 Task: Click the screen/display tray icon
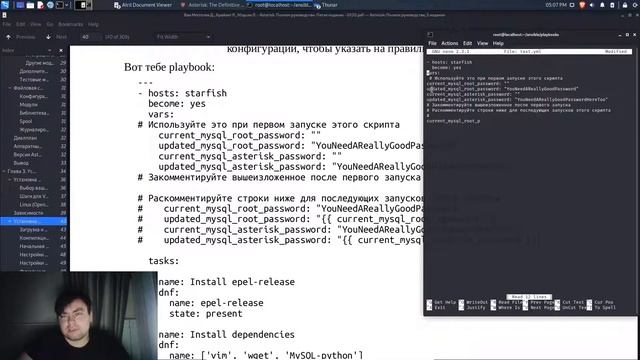tap(572, 5)
